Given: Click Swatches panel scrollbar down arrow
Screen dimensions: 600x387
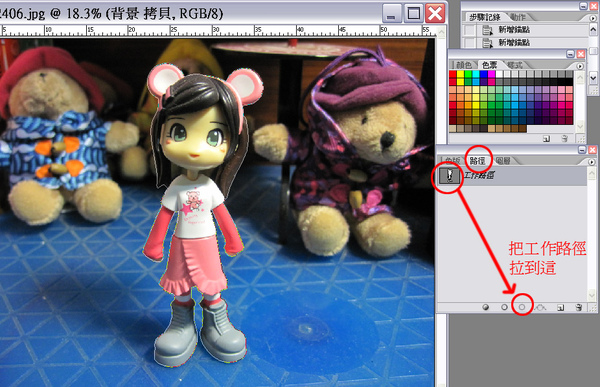Looking at the screenshot, I should pyautogui.click(x=580, y=126).
